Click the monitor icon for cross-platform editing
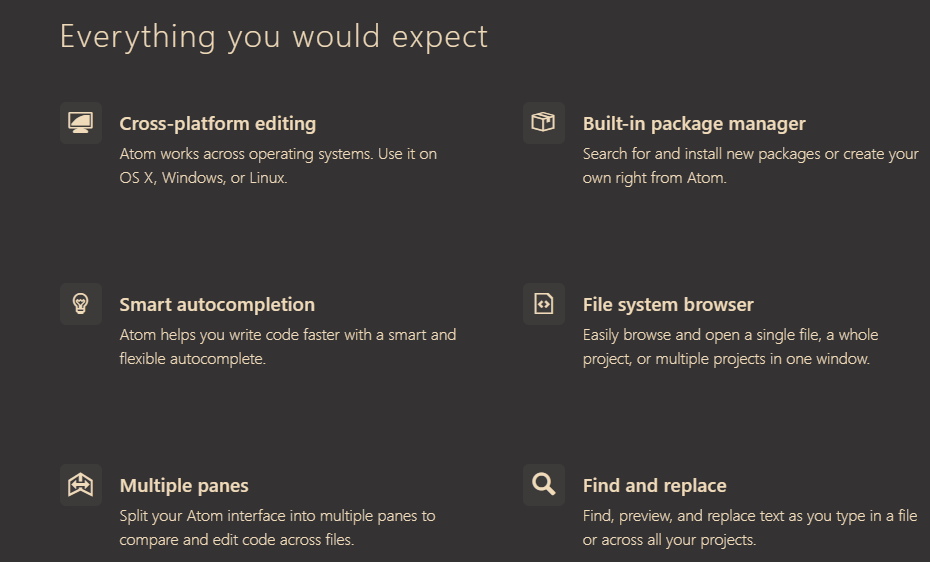This screenshot has height=562, width=930. coord(81,123)
